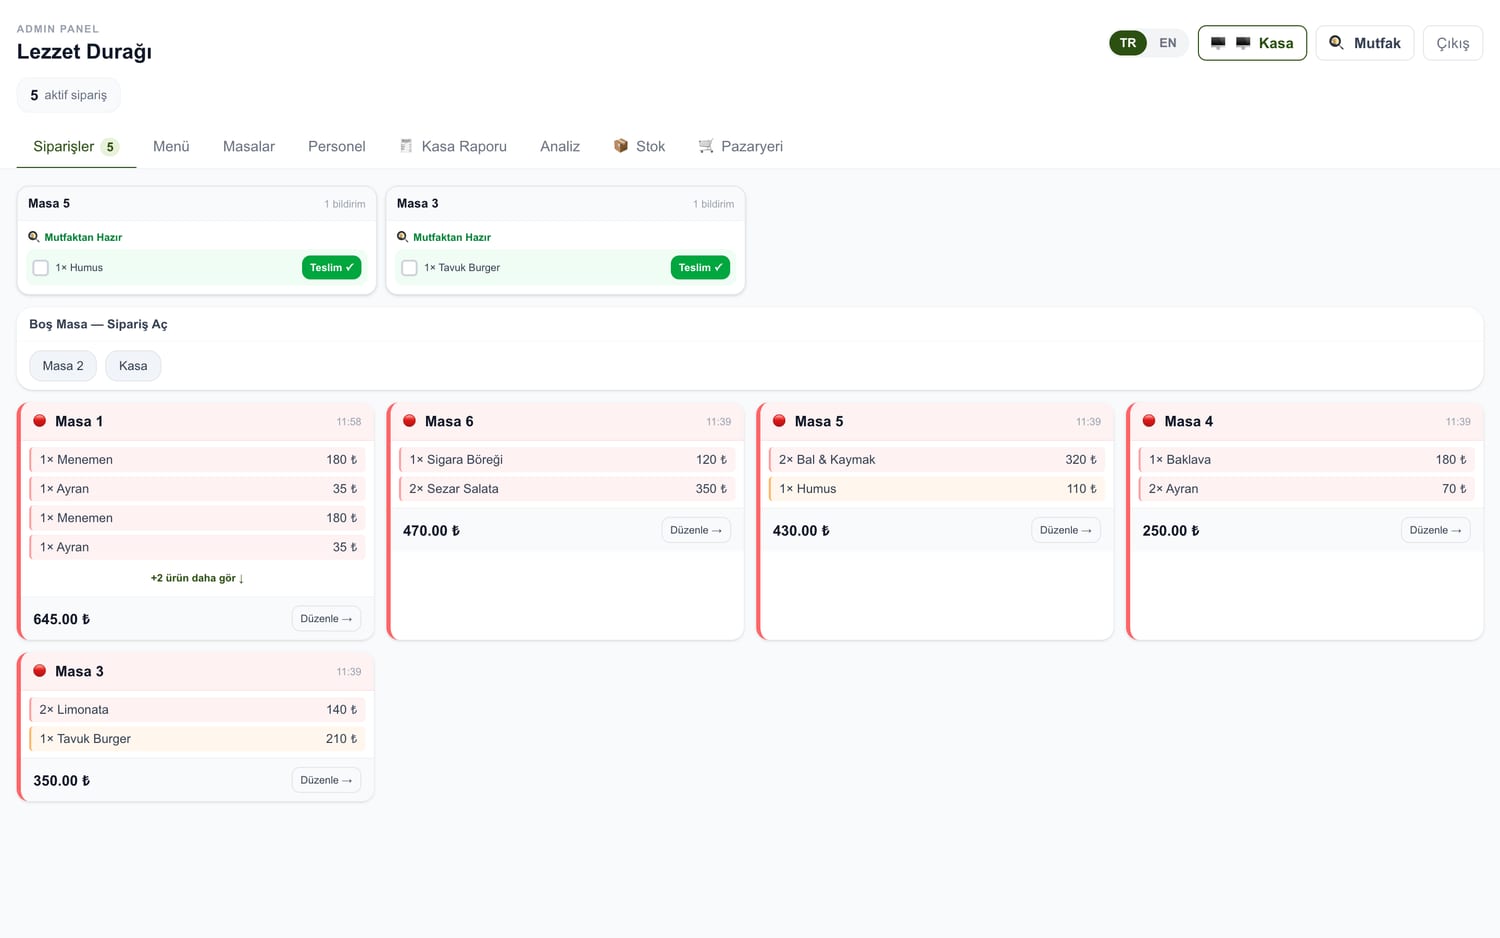The image size is (1500, 938).
Task: Click the Mutfaktan Hazır icon in Masa 5 notification
Action: coord(34,237)
